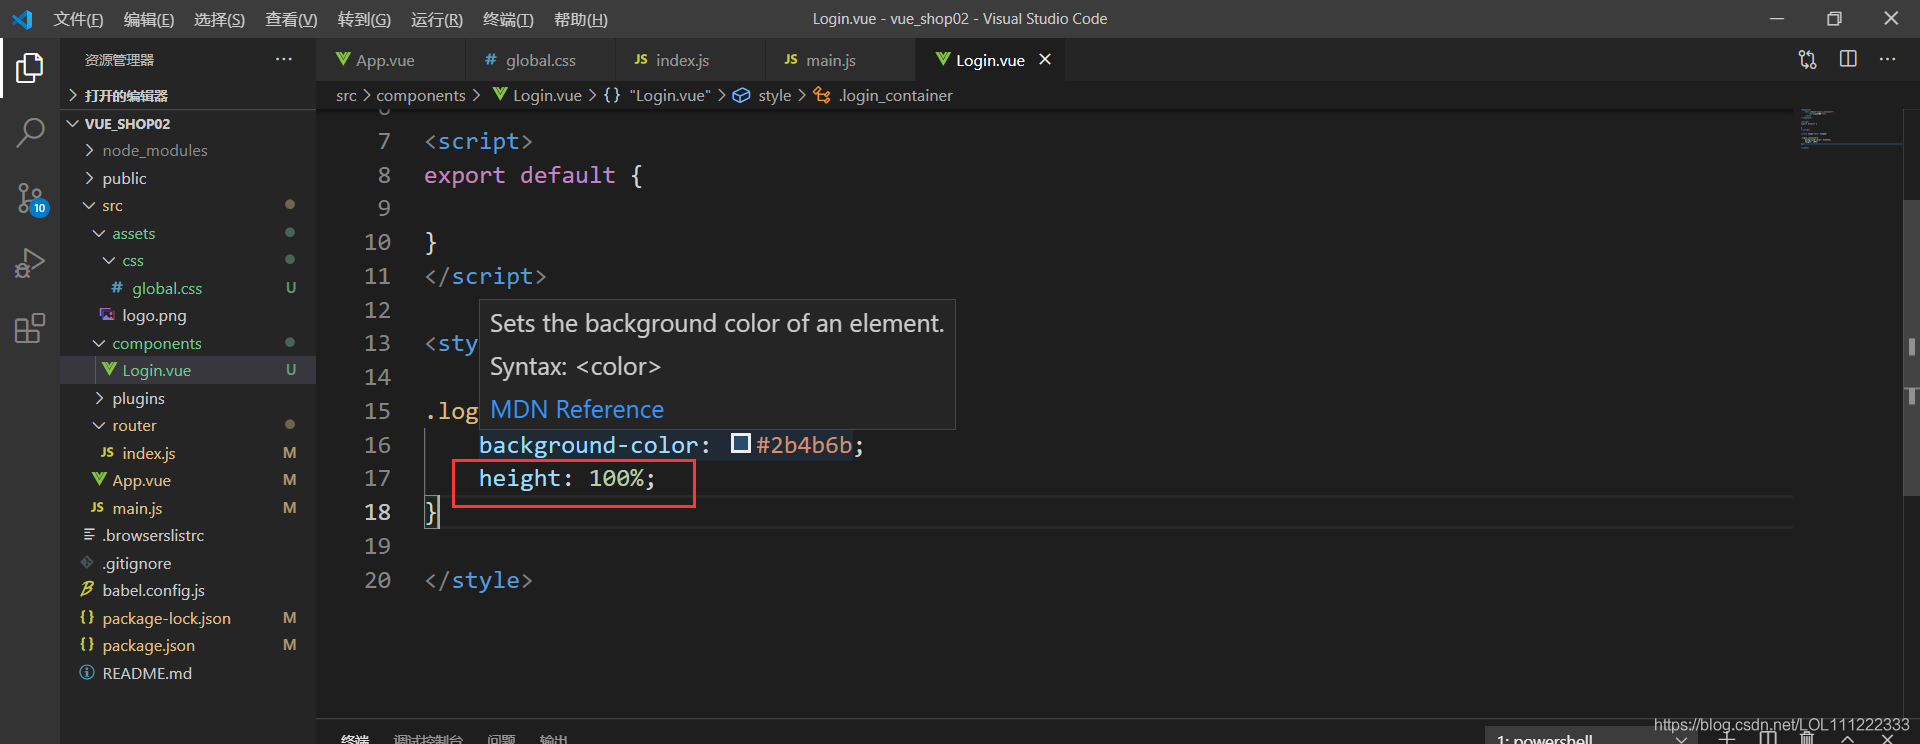Open babel.config.js in explorer
This screenshot has height=744, width=1920.
[188, 590]
